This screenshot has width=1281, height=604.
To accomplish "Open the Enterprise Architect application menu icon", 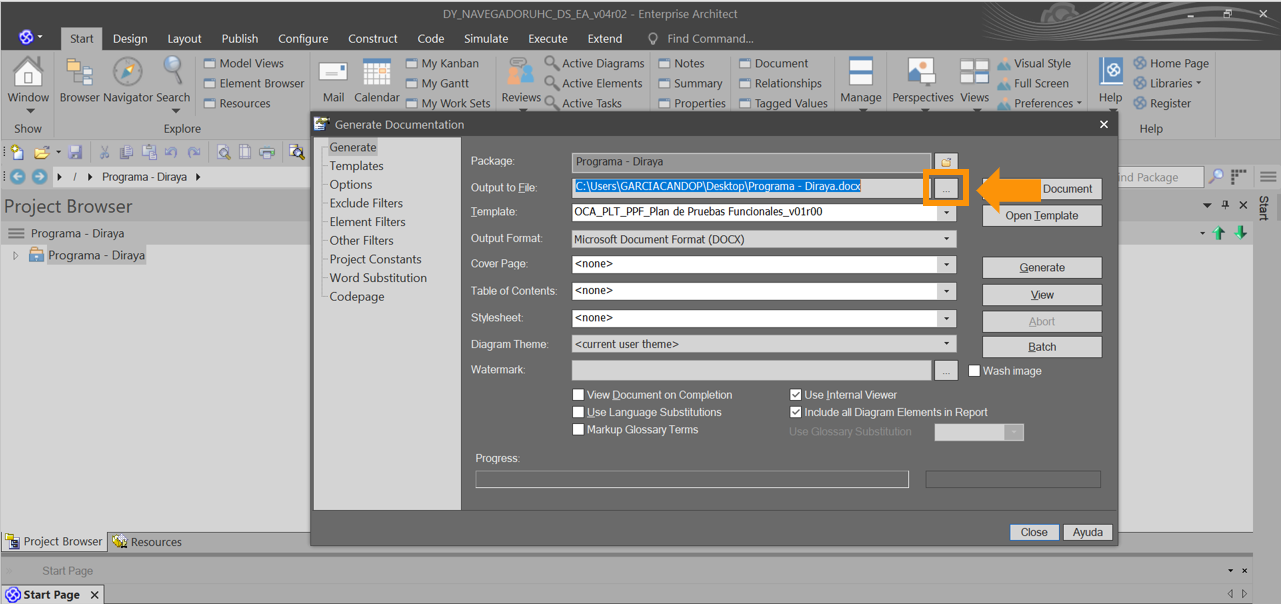I will click(x=26, y=38).
